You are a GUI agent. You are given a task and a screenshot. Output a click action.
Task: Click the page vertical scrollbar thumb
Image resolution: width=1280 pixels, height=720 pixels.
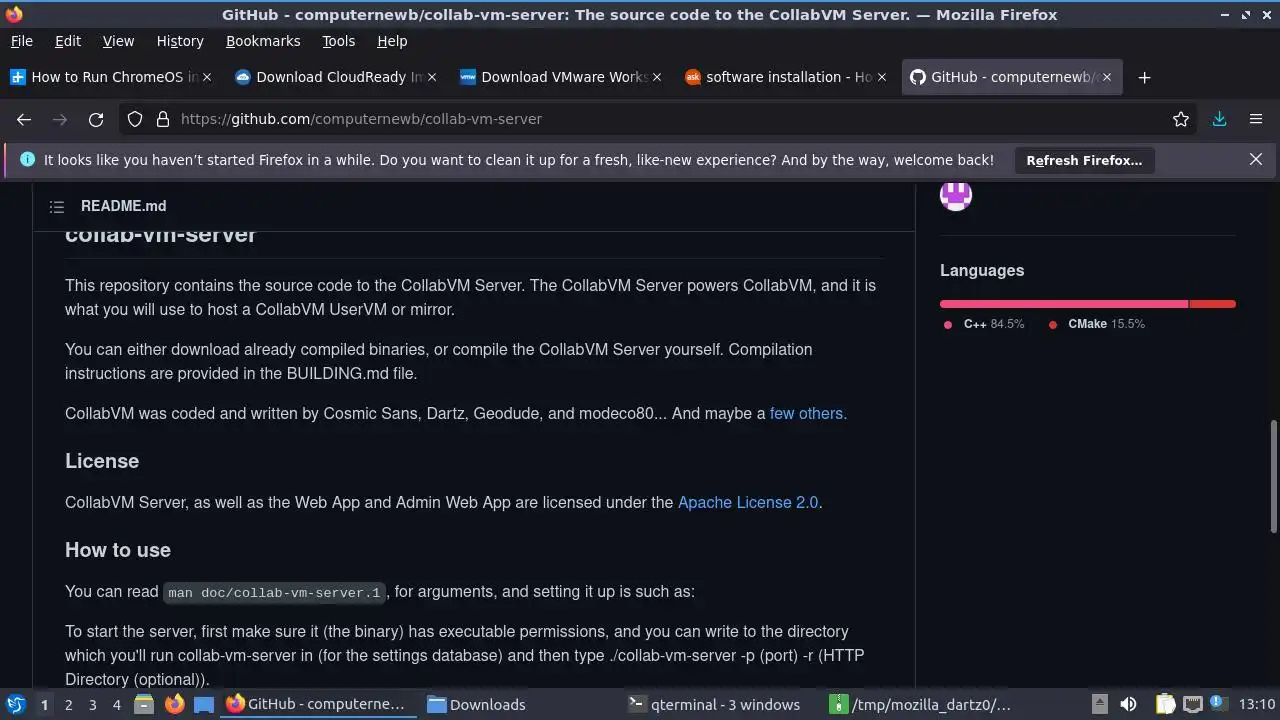click(x=1273, y=476)
